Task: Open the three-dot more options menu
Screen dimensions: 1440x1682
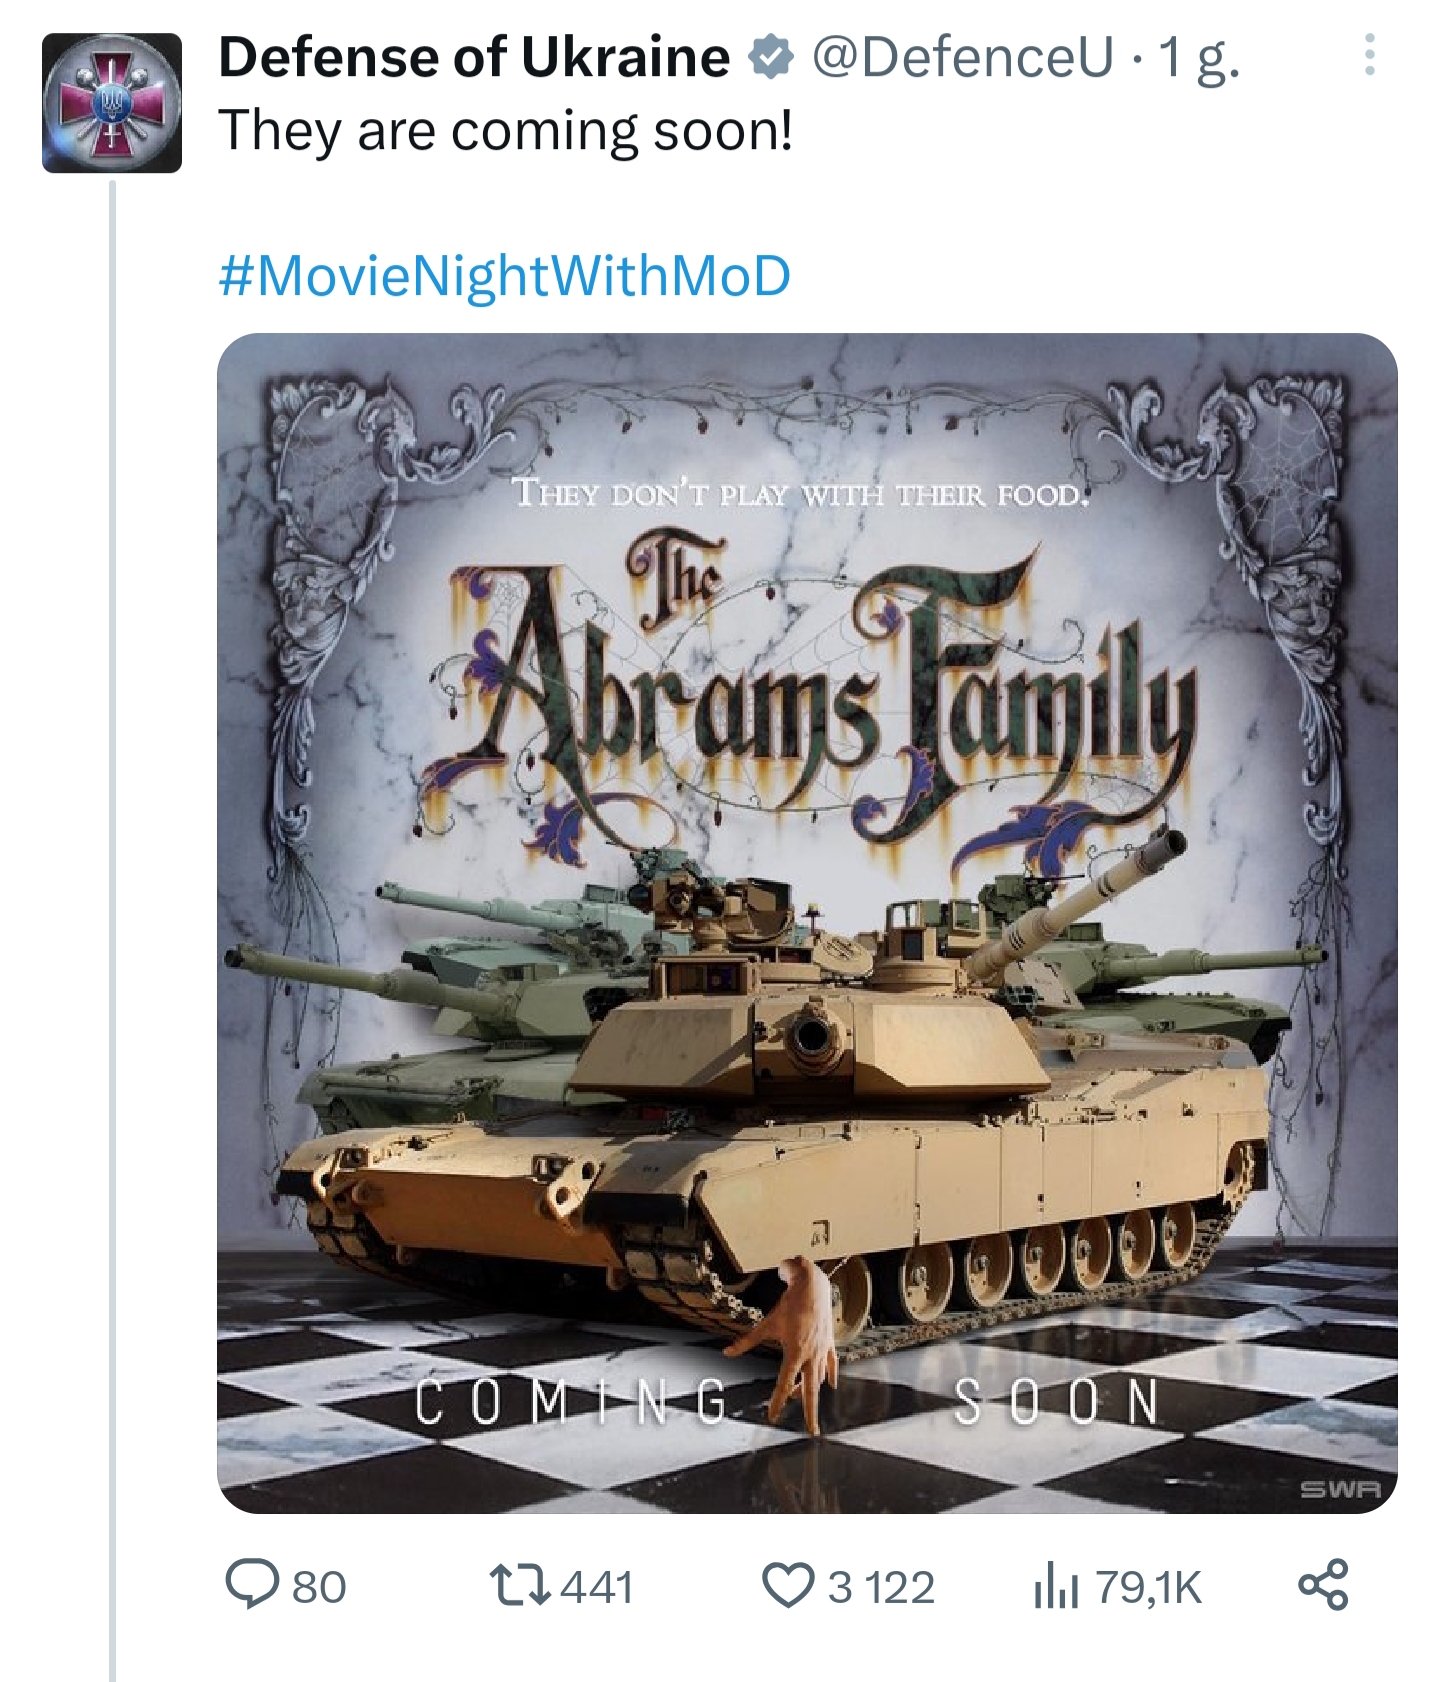Action: click(x=1369, y=55)
